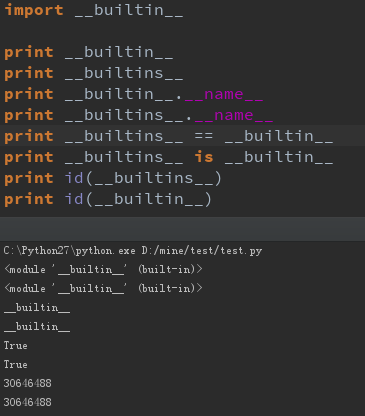Viewport: 365px width, 416px height.
Task: Click the 'print __builtins__.__name__' line
Action: [139, 115]
